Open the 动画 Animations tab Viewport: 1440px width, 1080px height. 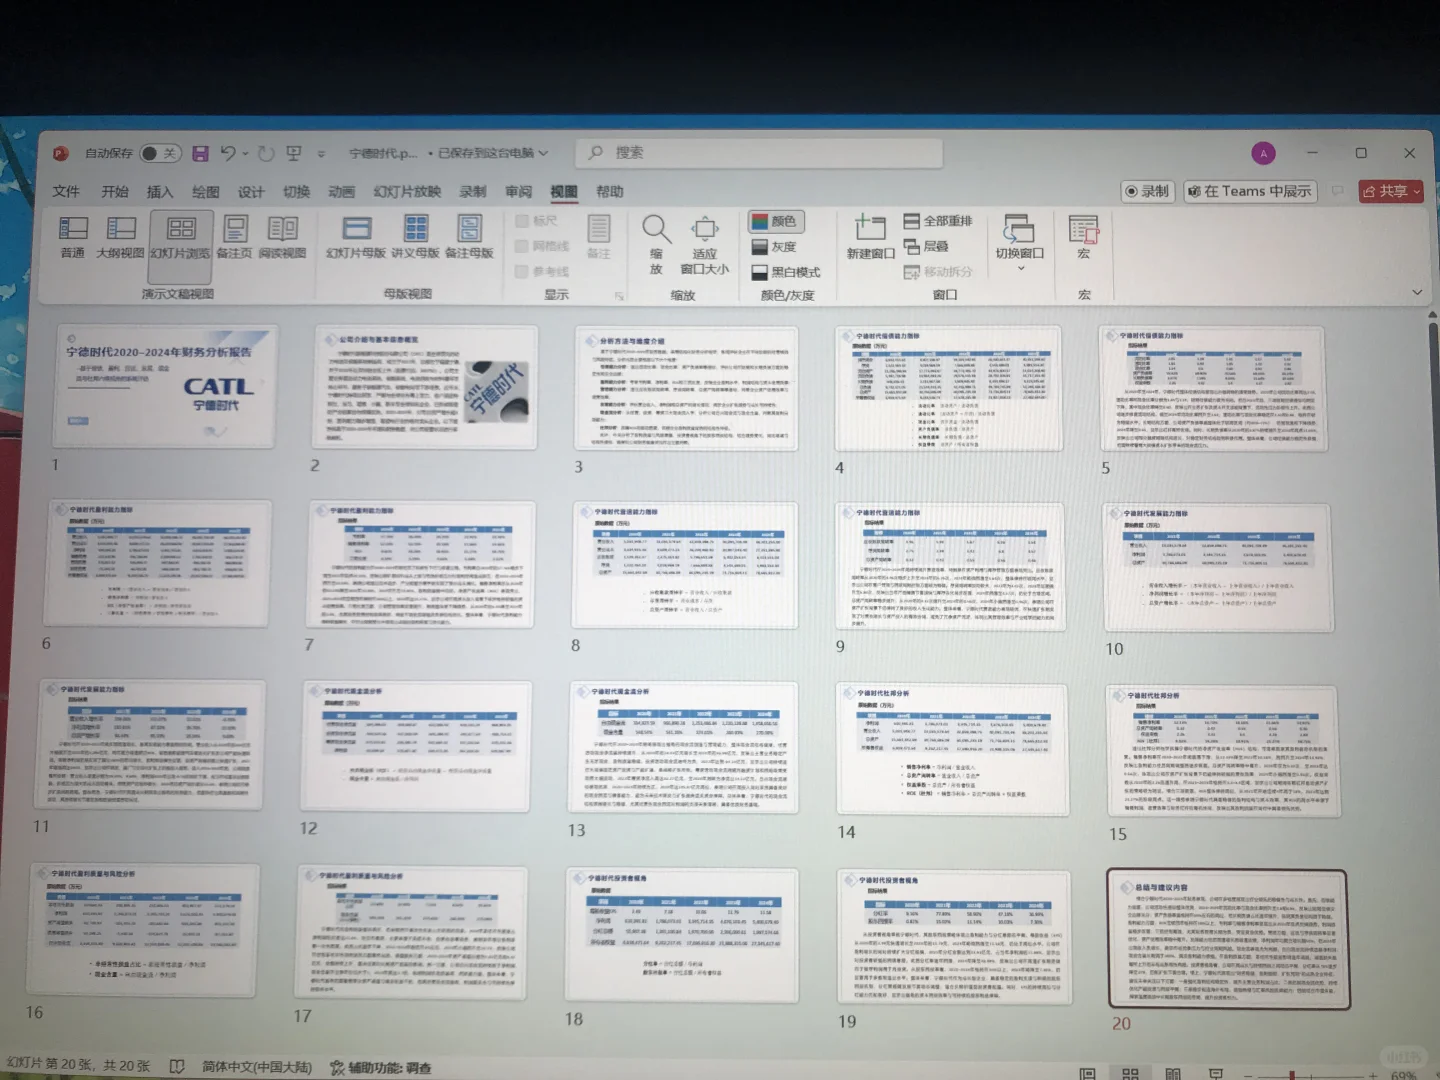tap(341, 192)
